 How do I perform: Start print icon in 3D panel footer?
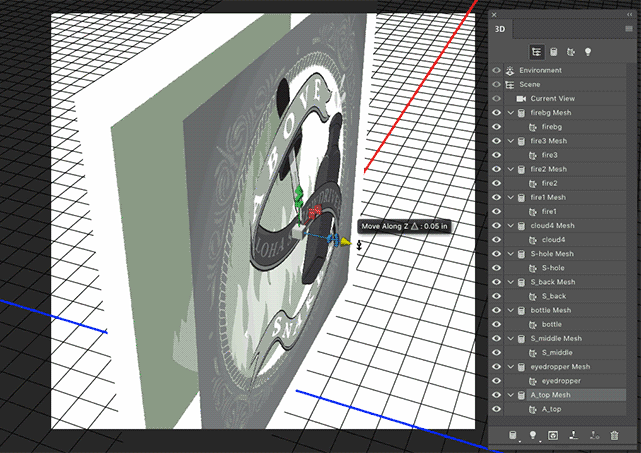point(574,435)
